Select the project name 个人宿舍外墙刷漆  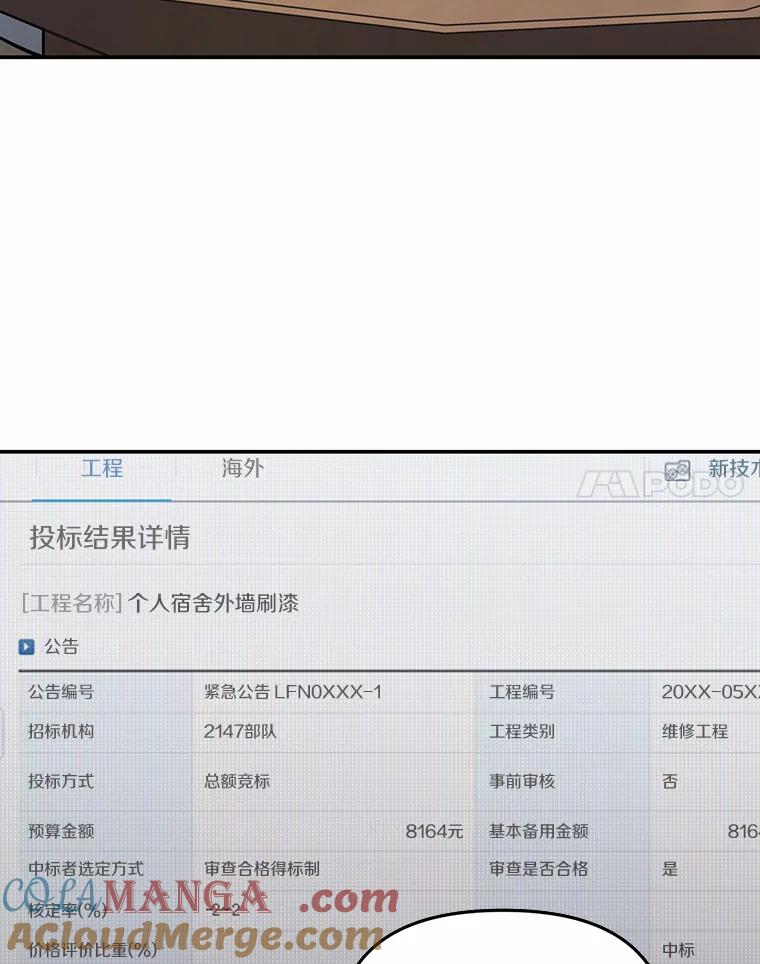(213, 603)
